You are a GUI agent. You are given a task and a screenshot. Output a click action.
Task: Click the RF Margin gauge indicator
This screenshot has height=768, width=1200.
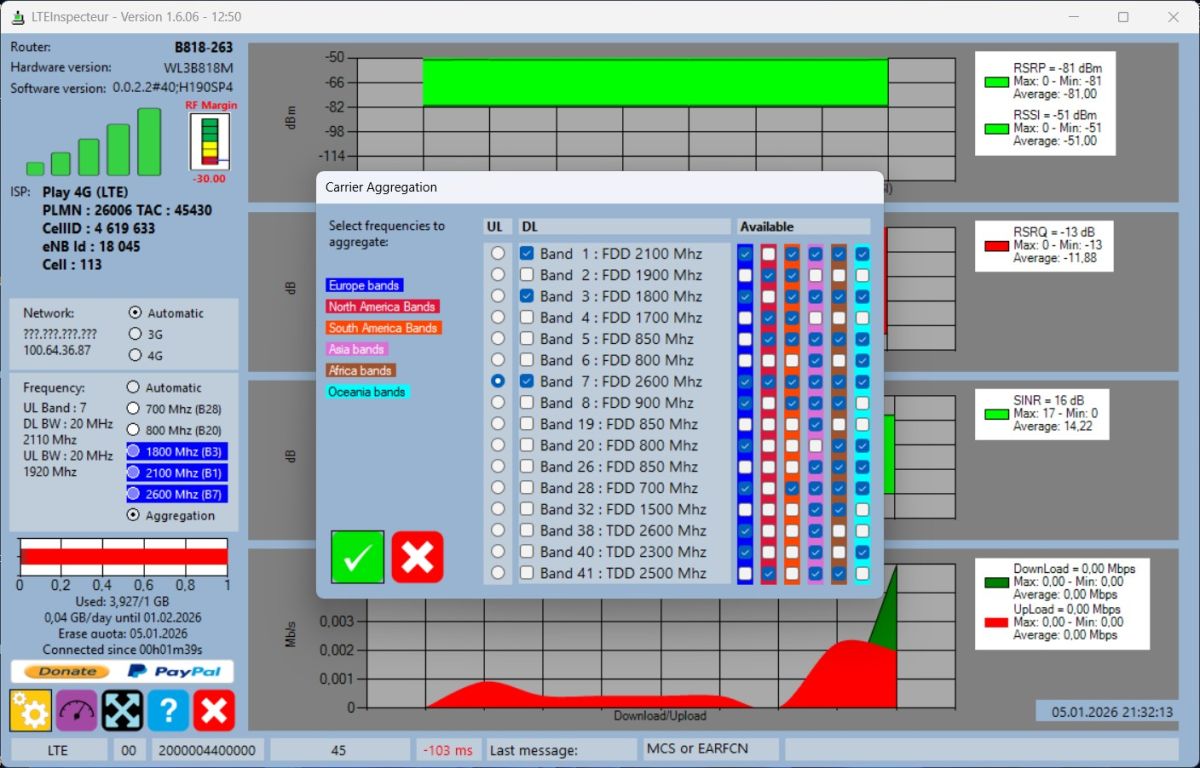click(210, 141)
